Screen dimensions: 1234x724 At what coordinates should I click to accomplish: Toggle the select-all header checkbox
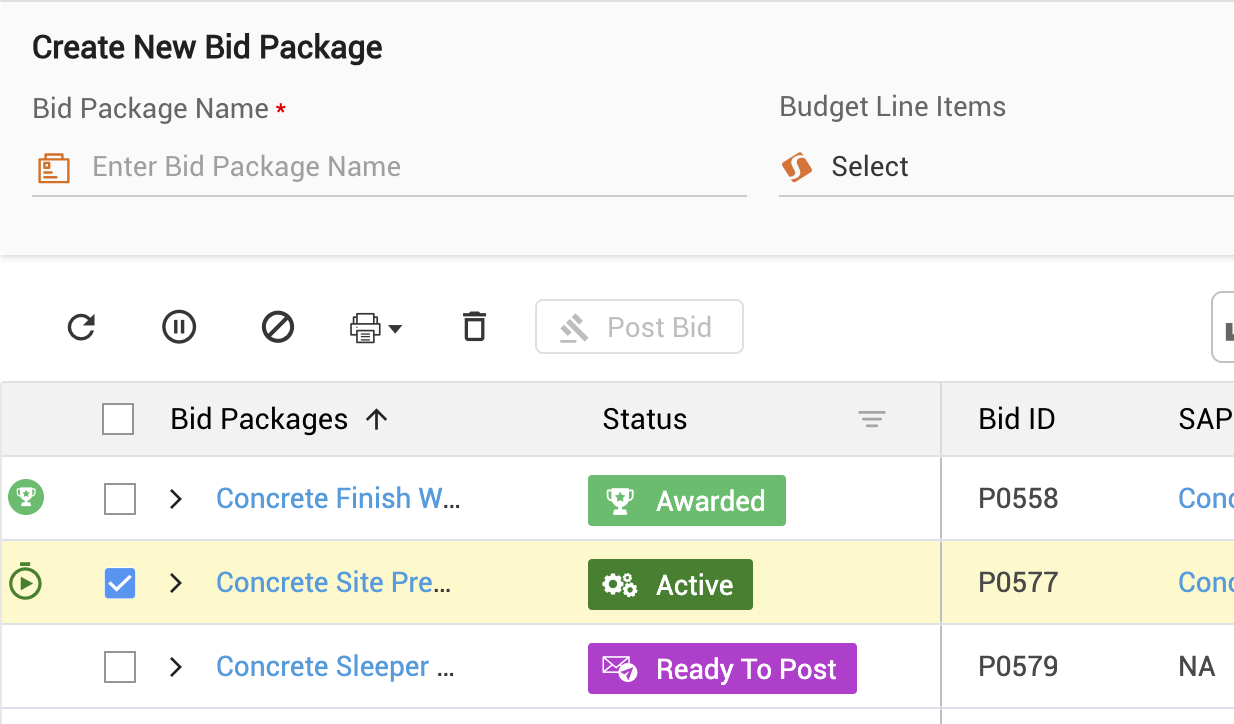tap(118, 419)
